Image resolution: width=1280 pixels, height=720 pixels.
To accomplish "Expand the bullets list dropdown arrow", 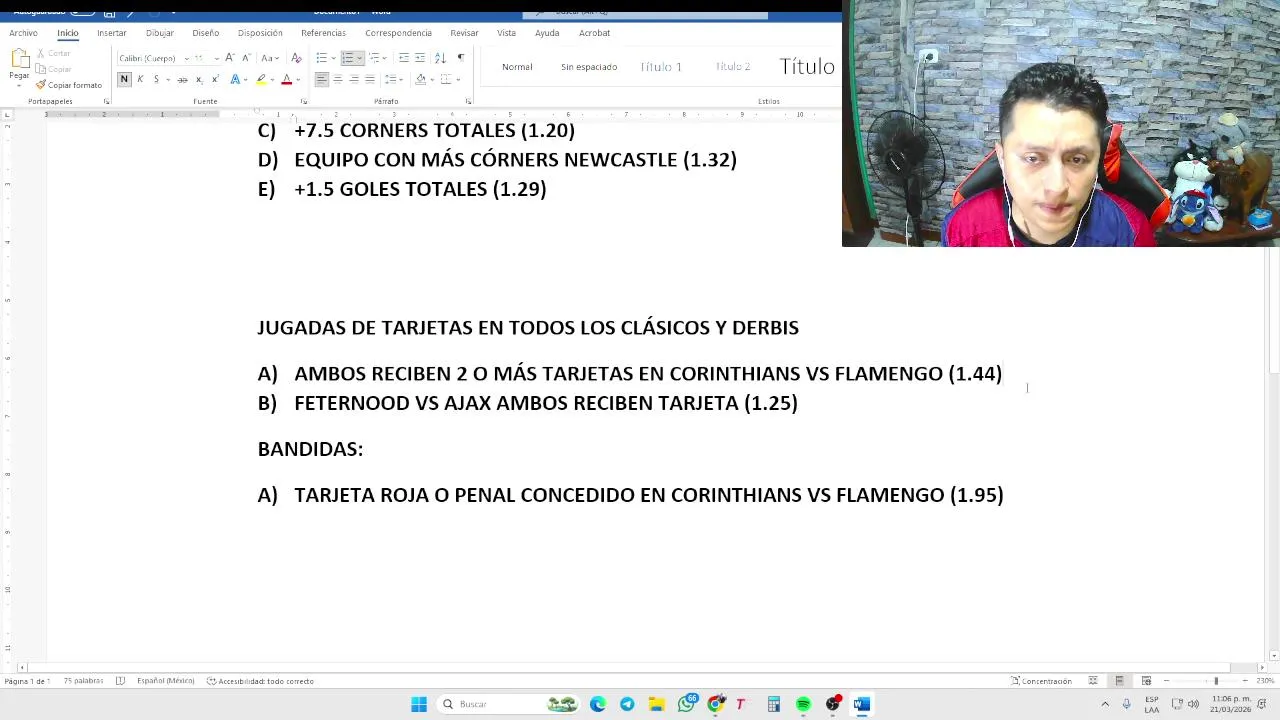I will pos(335,58).
